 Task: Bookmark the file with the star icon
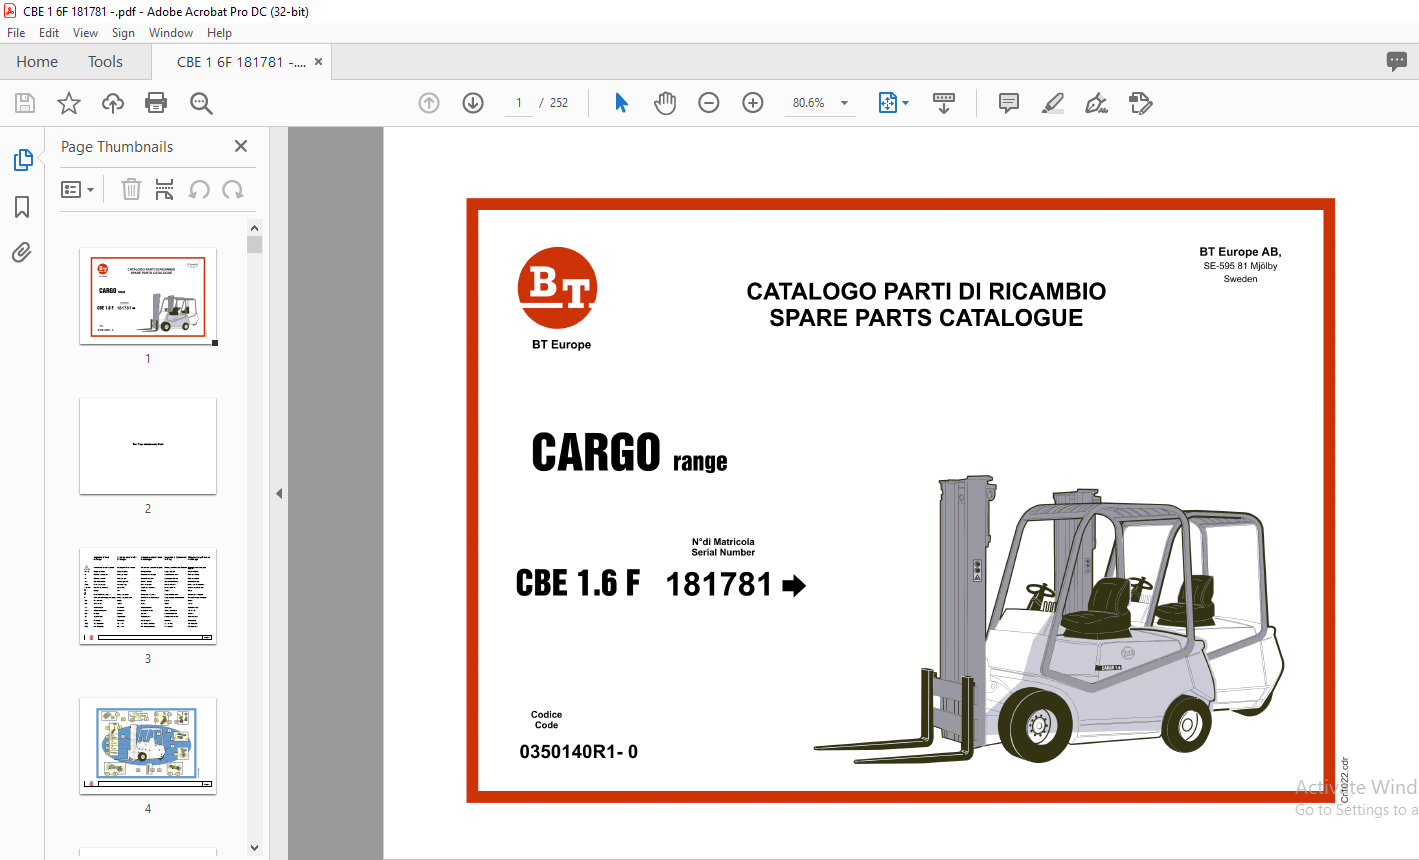(69, 103)
